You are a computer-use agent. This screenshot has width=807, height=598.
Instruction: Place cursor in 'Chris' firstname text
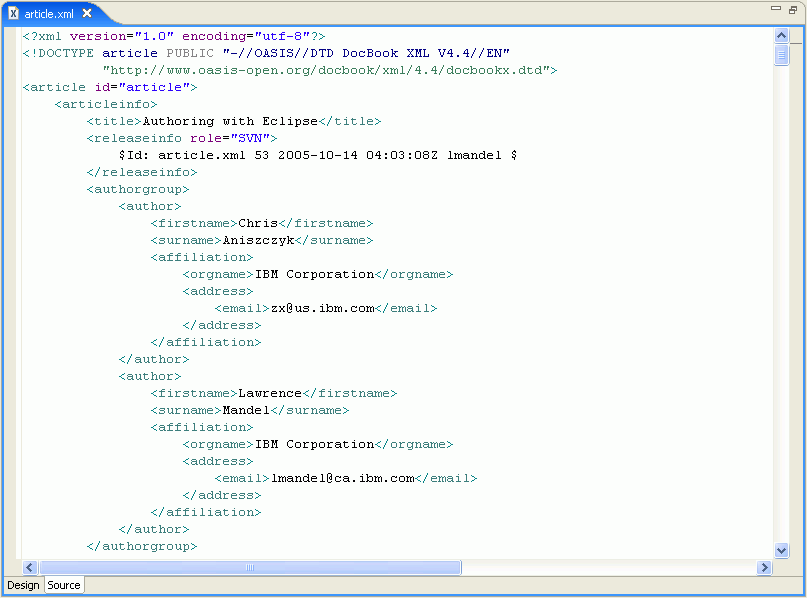click(258, 223)
